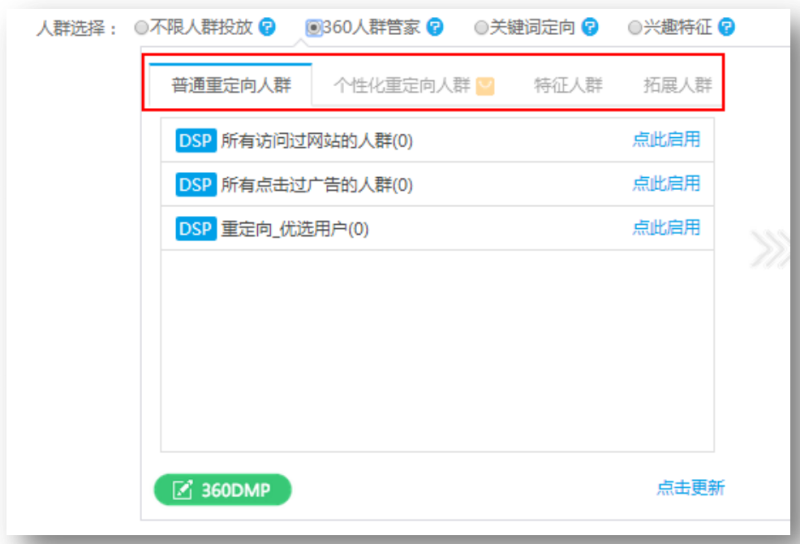The image size is (800, 544).
Task: Enable 重定向_优选用户 via 点此启用 link
Action: (x=666, y=228)
